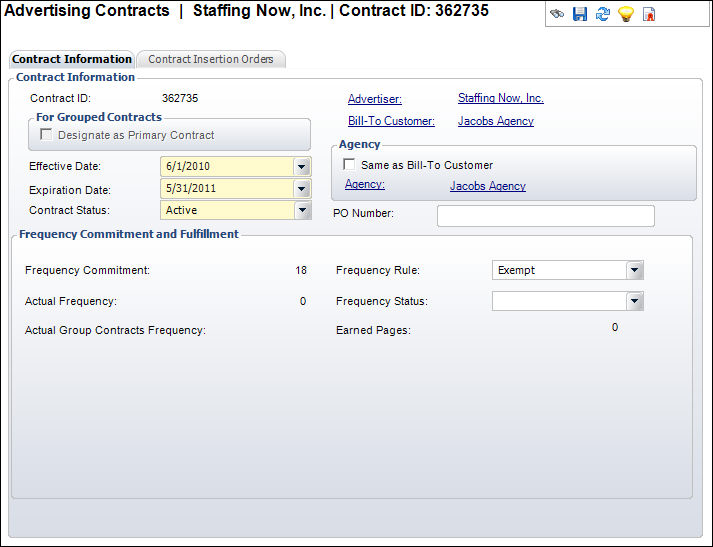Open Jacobs Agency link beside Bill-To Customer
The height and width of the screenshot is (547, 713).
coord(495,121)
